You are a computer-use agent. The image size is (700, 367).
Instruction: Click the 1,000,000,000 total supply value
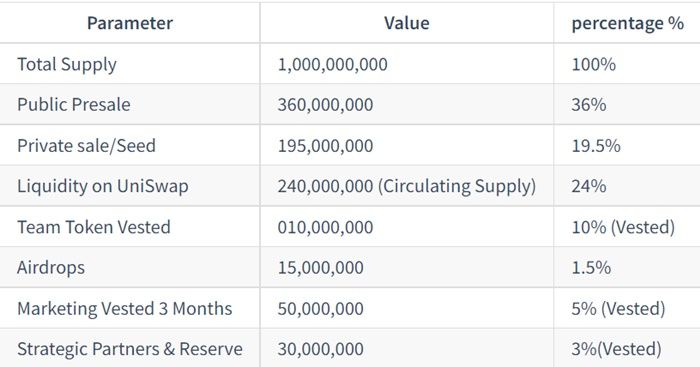[333, 64]
